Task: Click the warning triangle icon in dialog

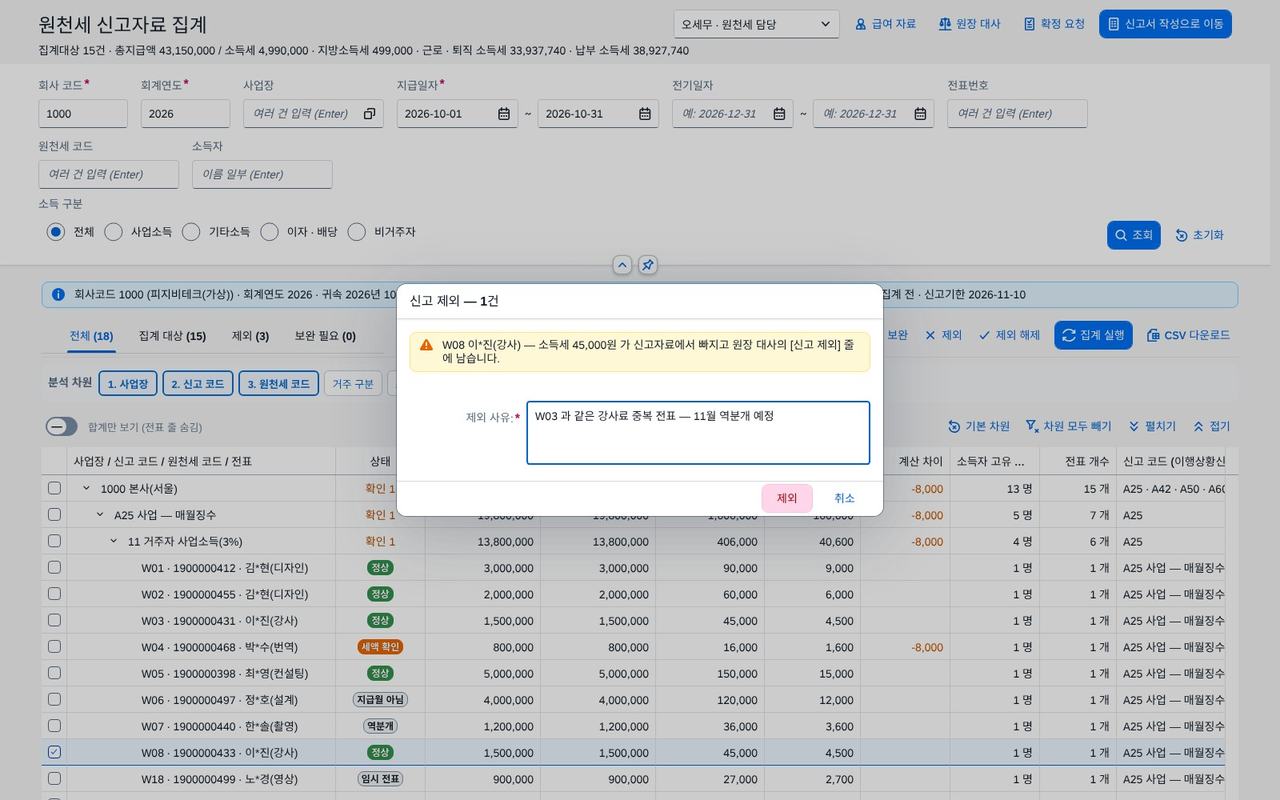Action: (x=426, y=345)
